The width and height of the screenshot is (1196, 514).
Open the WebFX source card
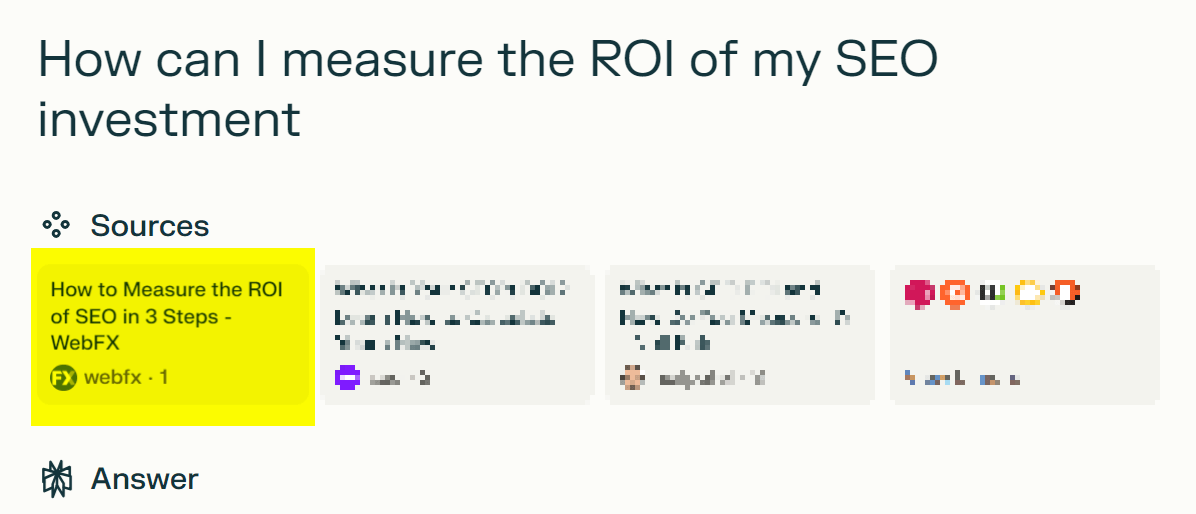(x=173, y=334)
